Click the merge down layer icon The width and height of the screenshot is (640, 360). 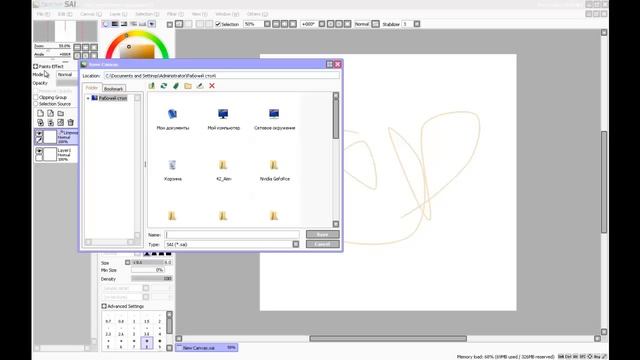click(51, 122)
